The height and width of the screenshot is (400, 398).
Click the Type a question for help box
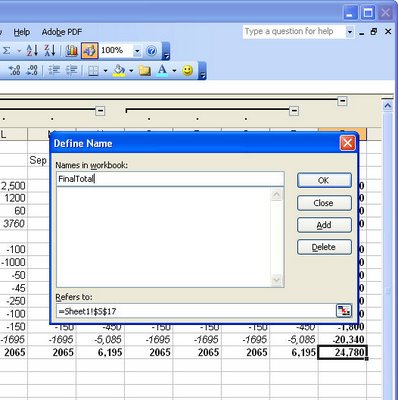293,32
